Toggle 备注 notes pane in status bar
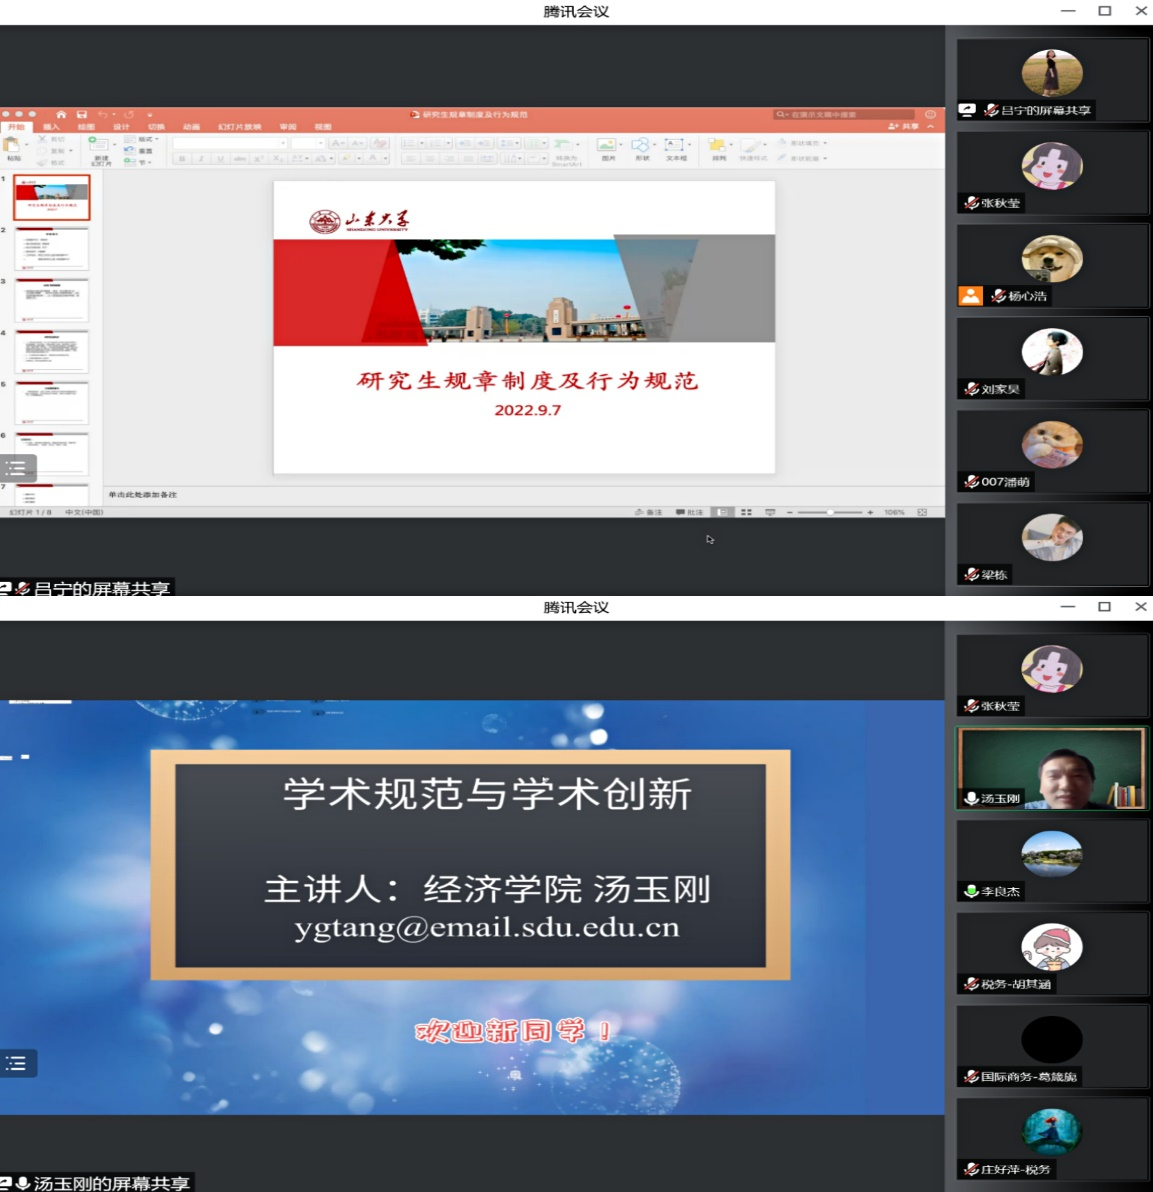1153x1192 pixels. [x=649, y=512]
